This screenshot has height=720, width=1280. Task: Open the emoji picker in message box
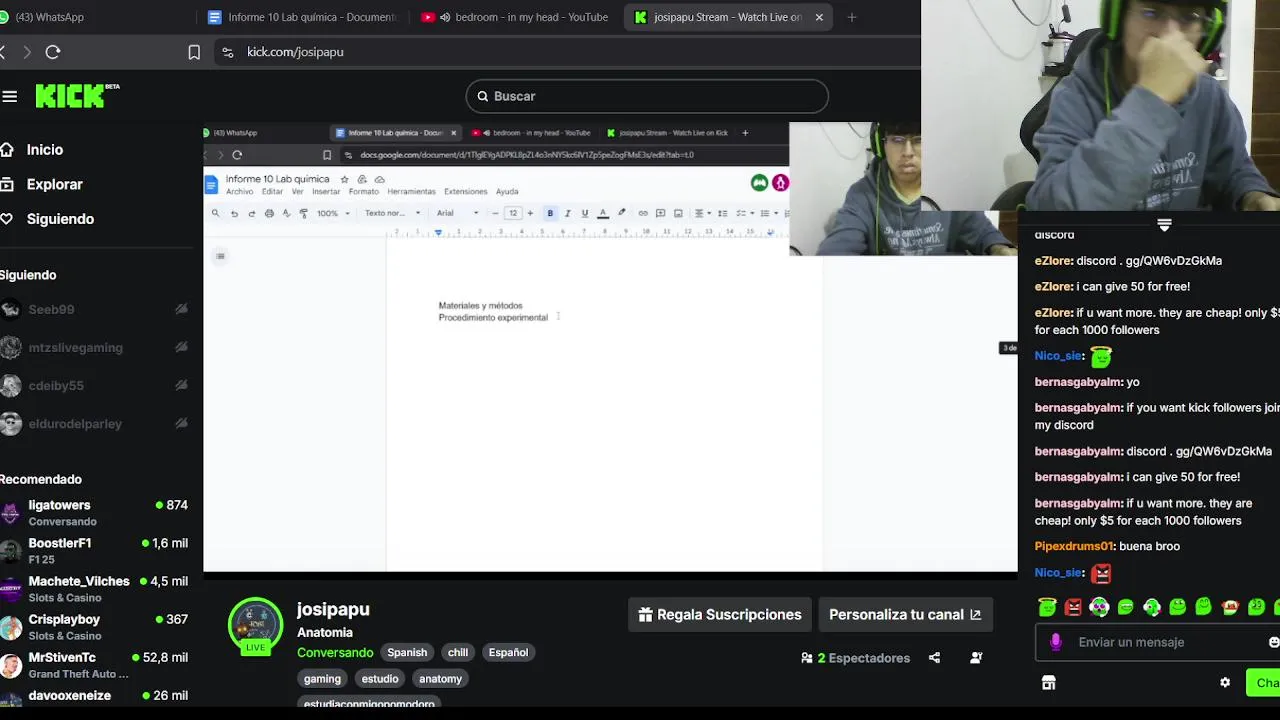point(1273,642)
